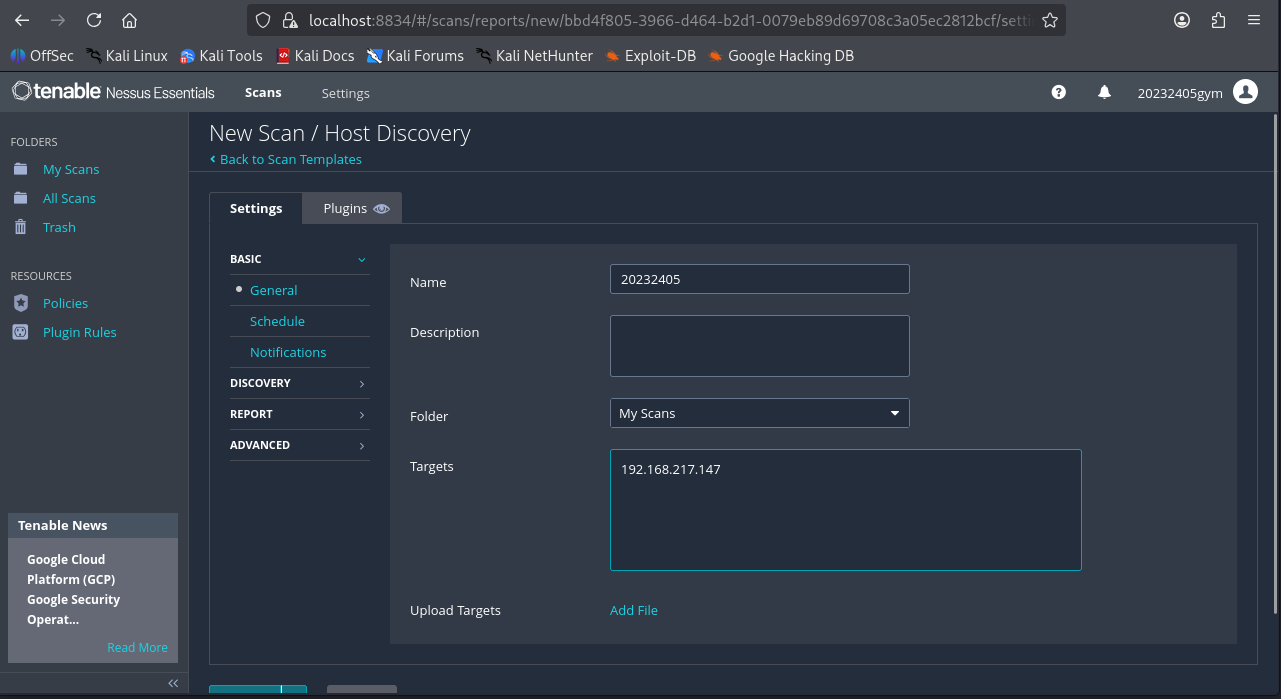Click the browser back arrow

pos(21,20)
